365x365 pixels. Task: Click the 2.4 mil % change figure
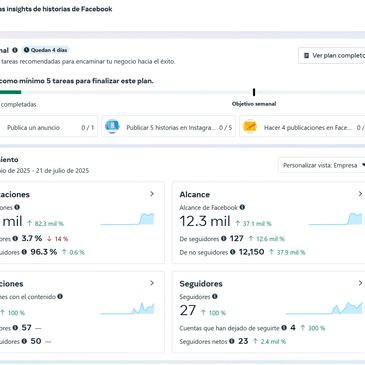click(x=269, y=341)
